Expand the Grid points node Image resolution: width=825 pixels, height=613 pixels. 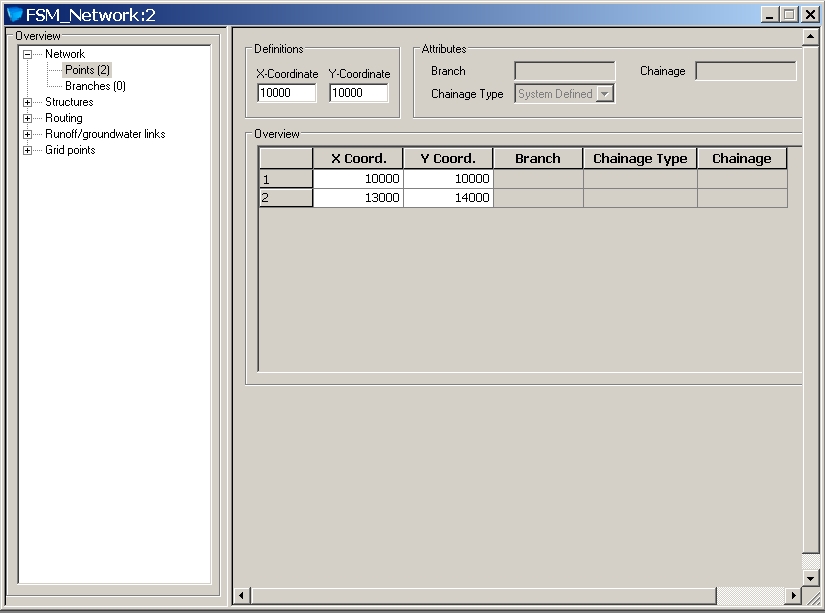[27, 150]
